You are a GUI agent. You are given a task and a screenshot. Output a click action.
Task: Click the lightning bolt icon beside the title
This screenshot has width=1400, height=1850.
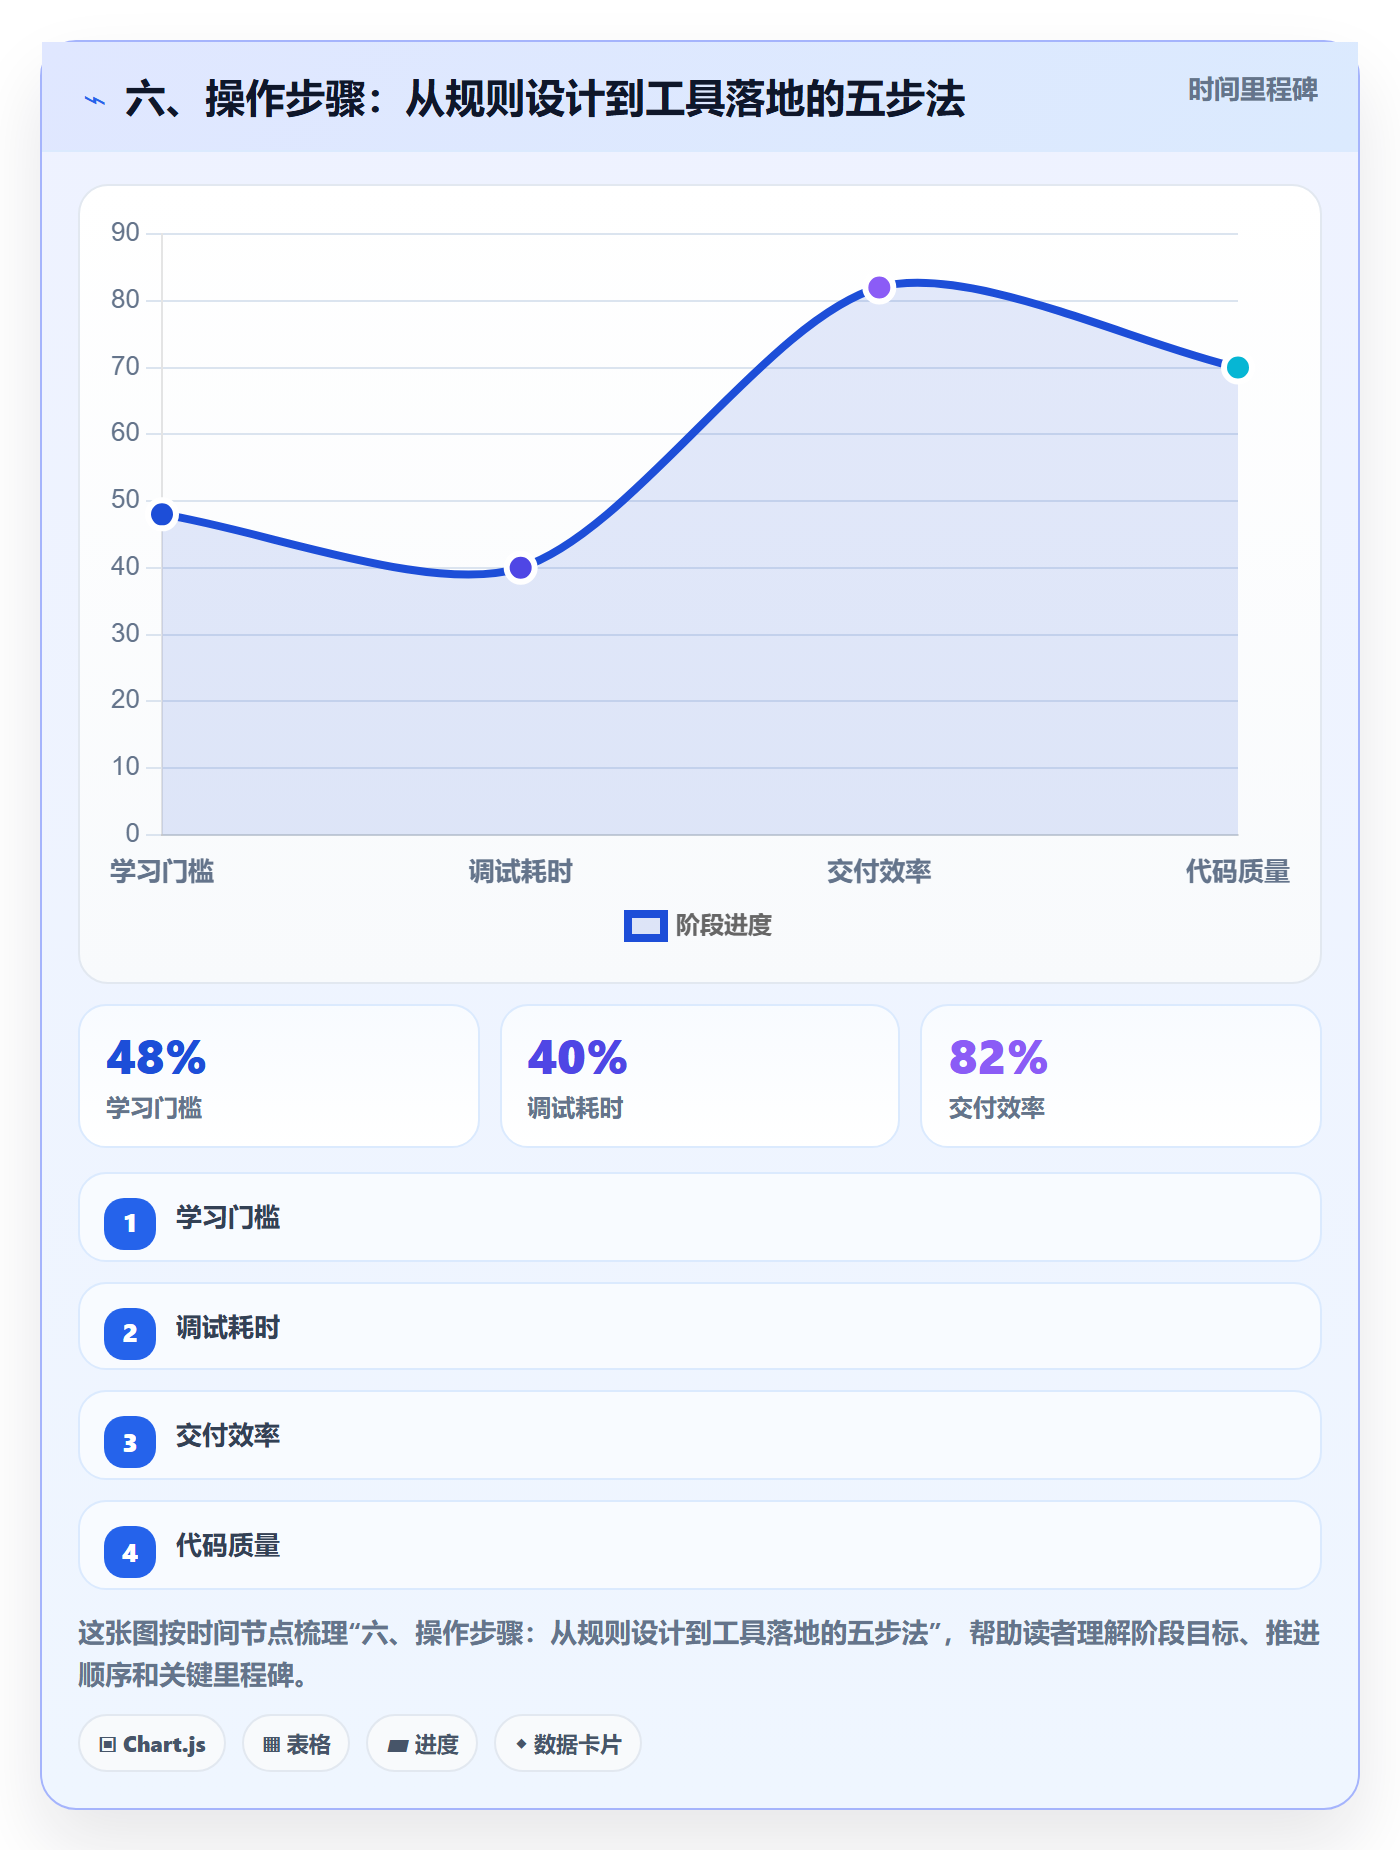pos(95,100)
